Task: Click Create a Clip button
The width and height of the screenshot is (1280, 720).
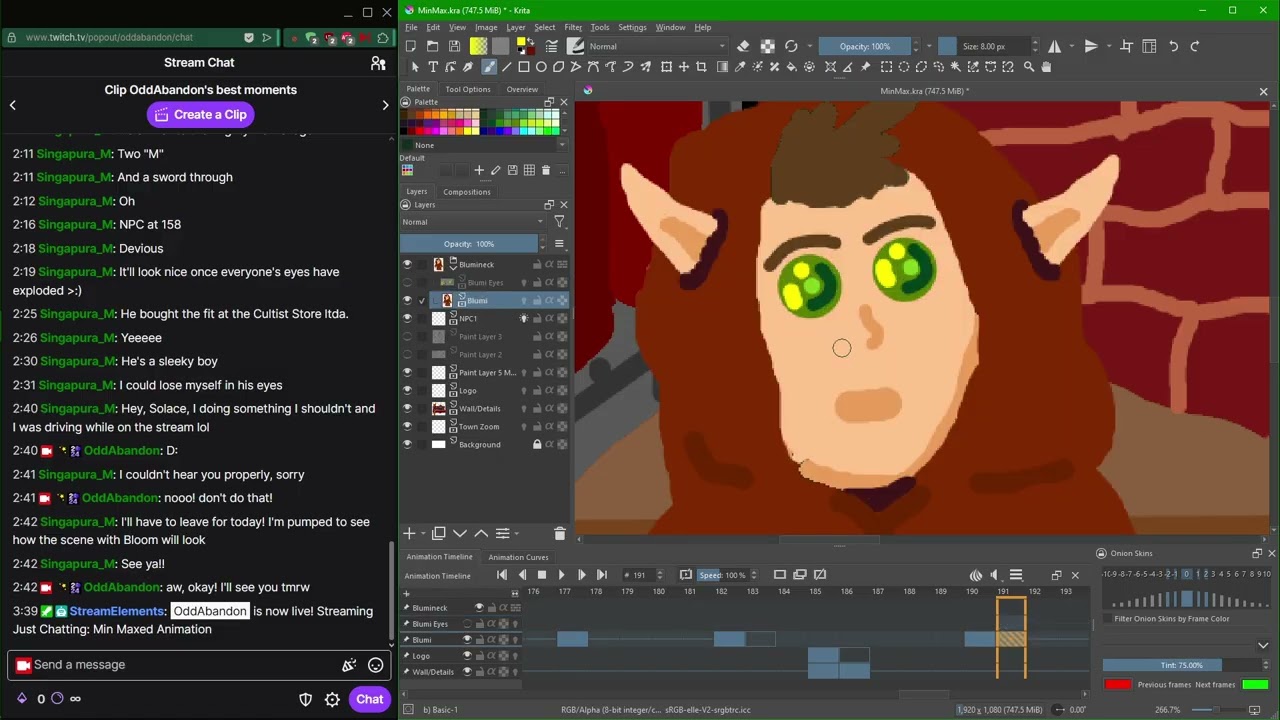Action: pos(199,115)
